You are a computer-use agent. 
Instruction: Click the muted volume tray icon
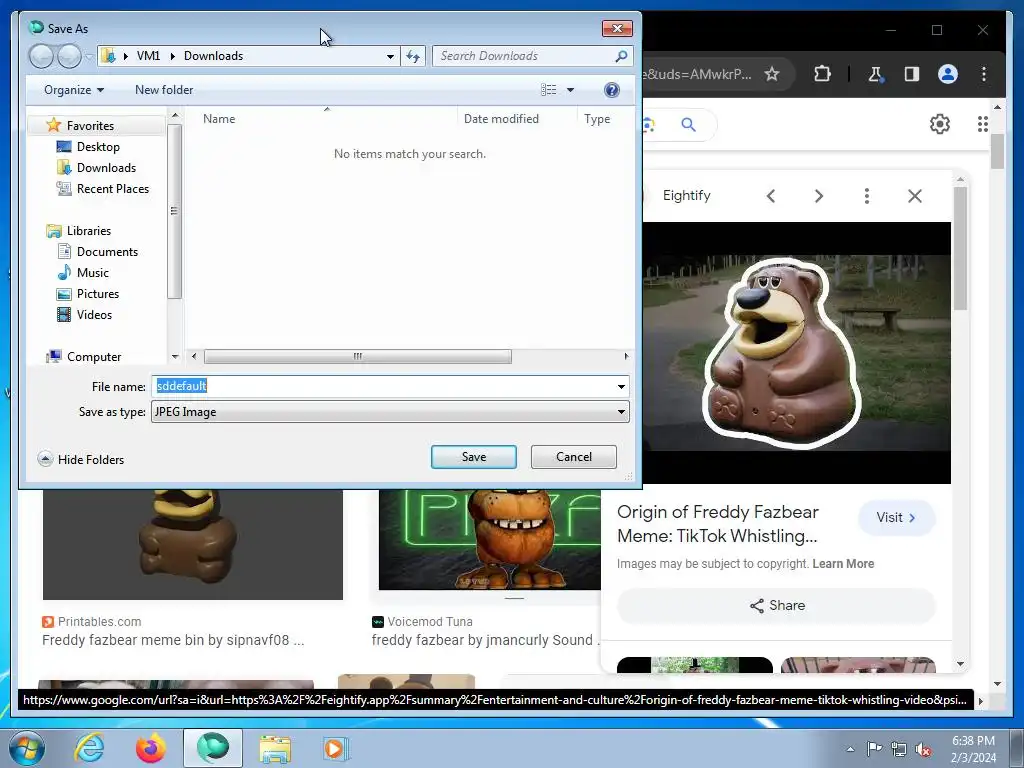click(x=923, y=749)
